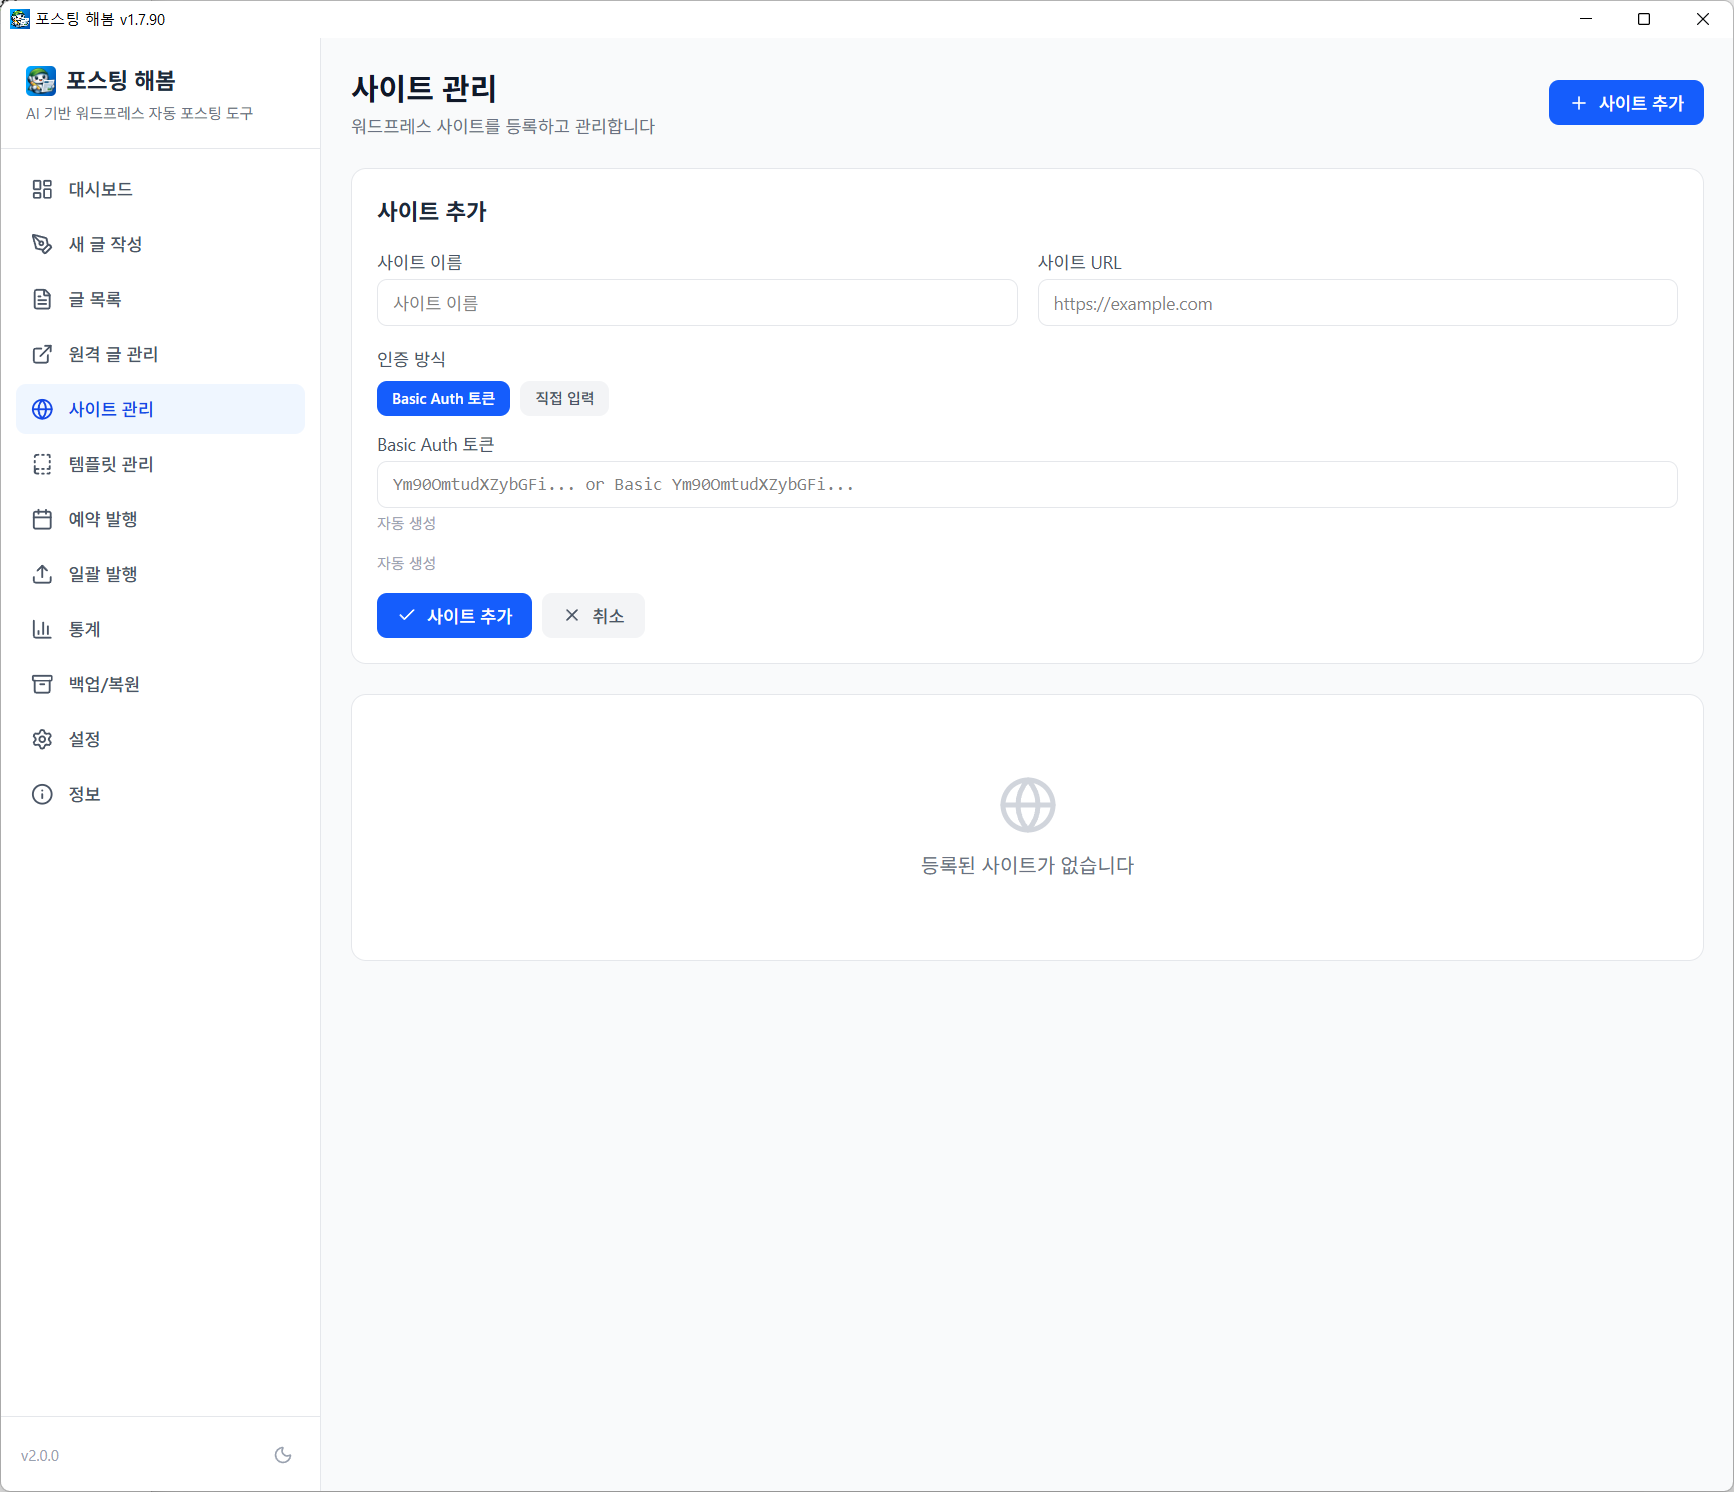The image size is (1734, 1492).
Task: Switch authentication method to 직접 입력
Action: coord(564,398)
